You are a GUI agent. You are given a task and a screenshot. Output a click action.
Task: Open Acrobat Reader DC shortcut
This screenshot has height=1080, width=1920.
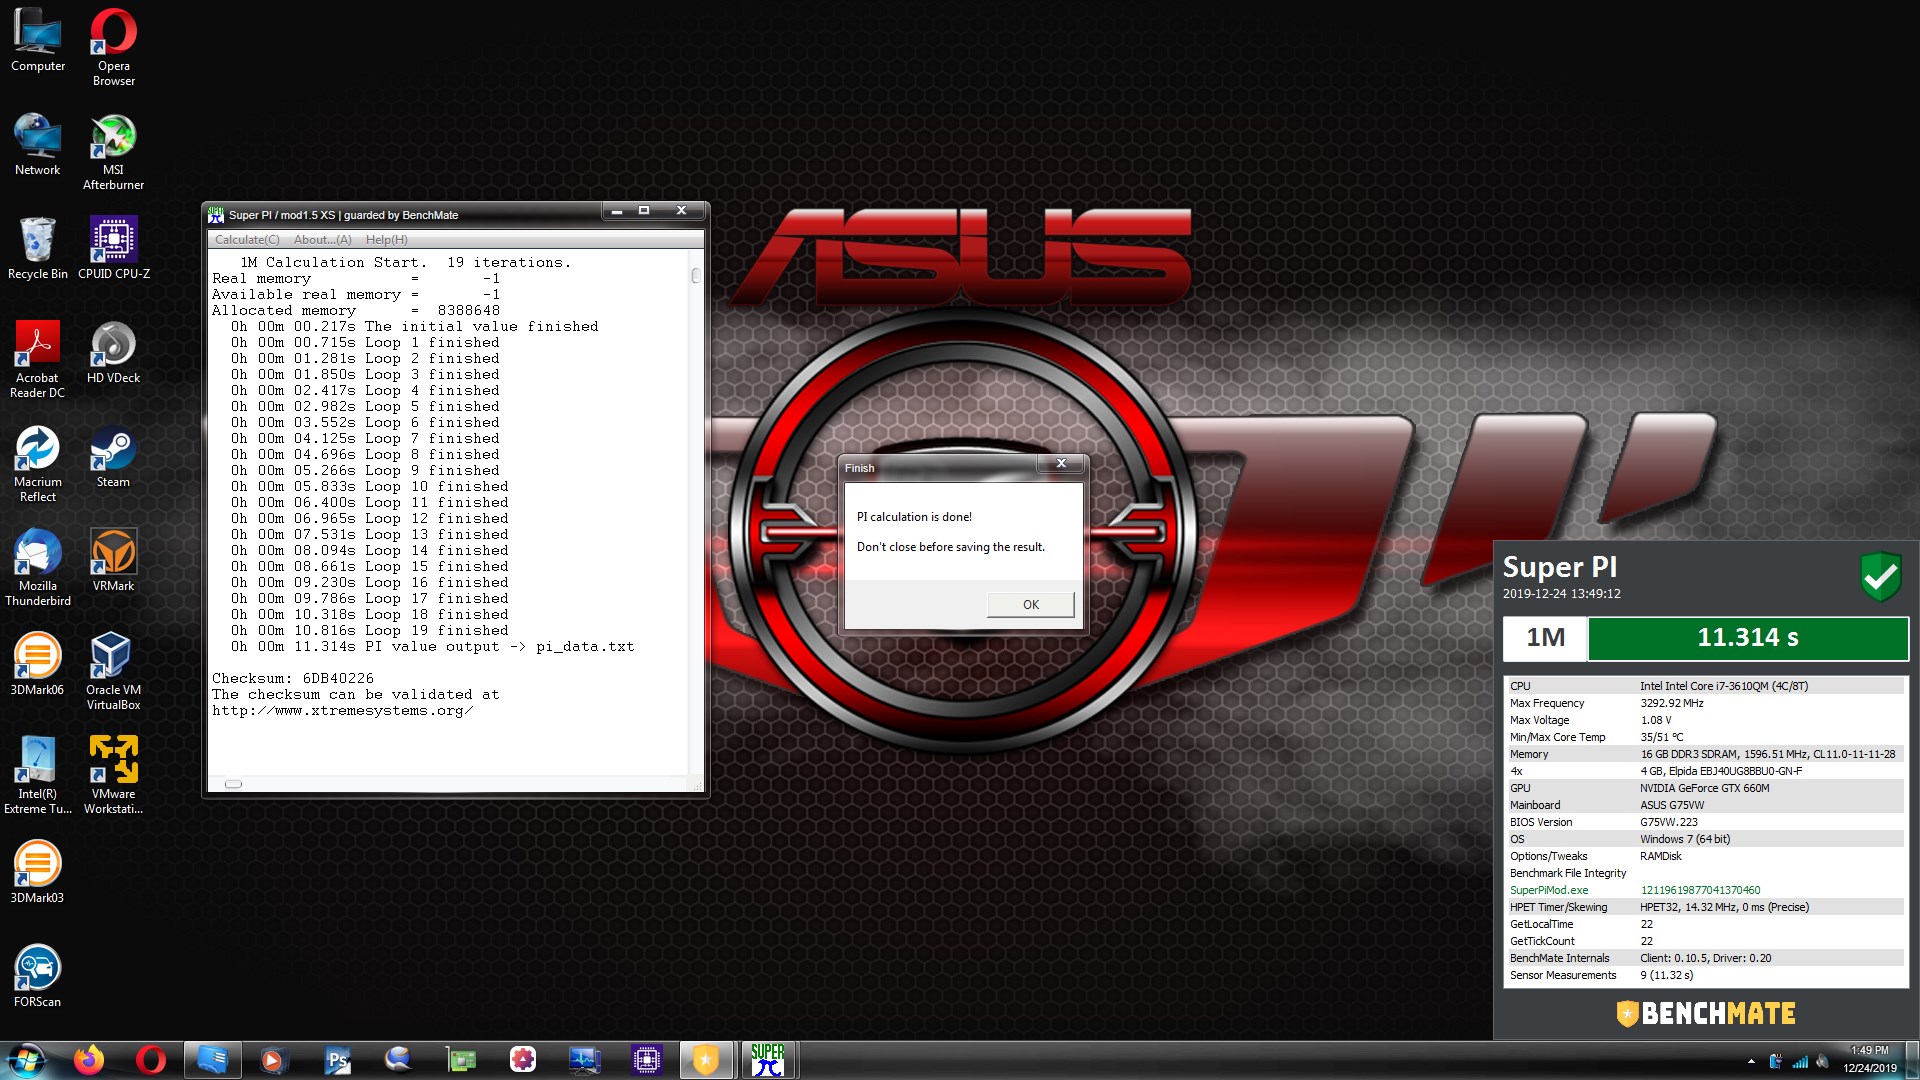click(x=38, y=359)
